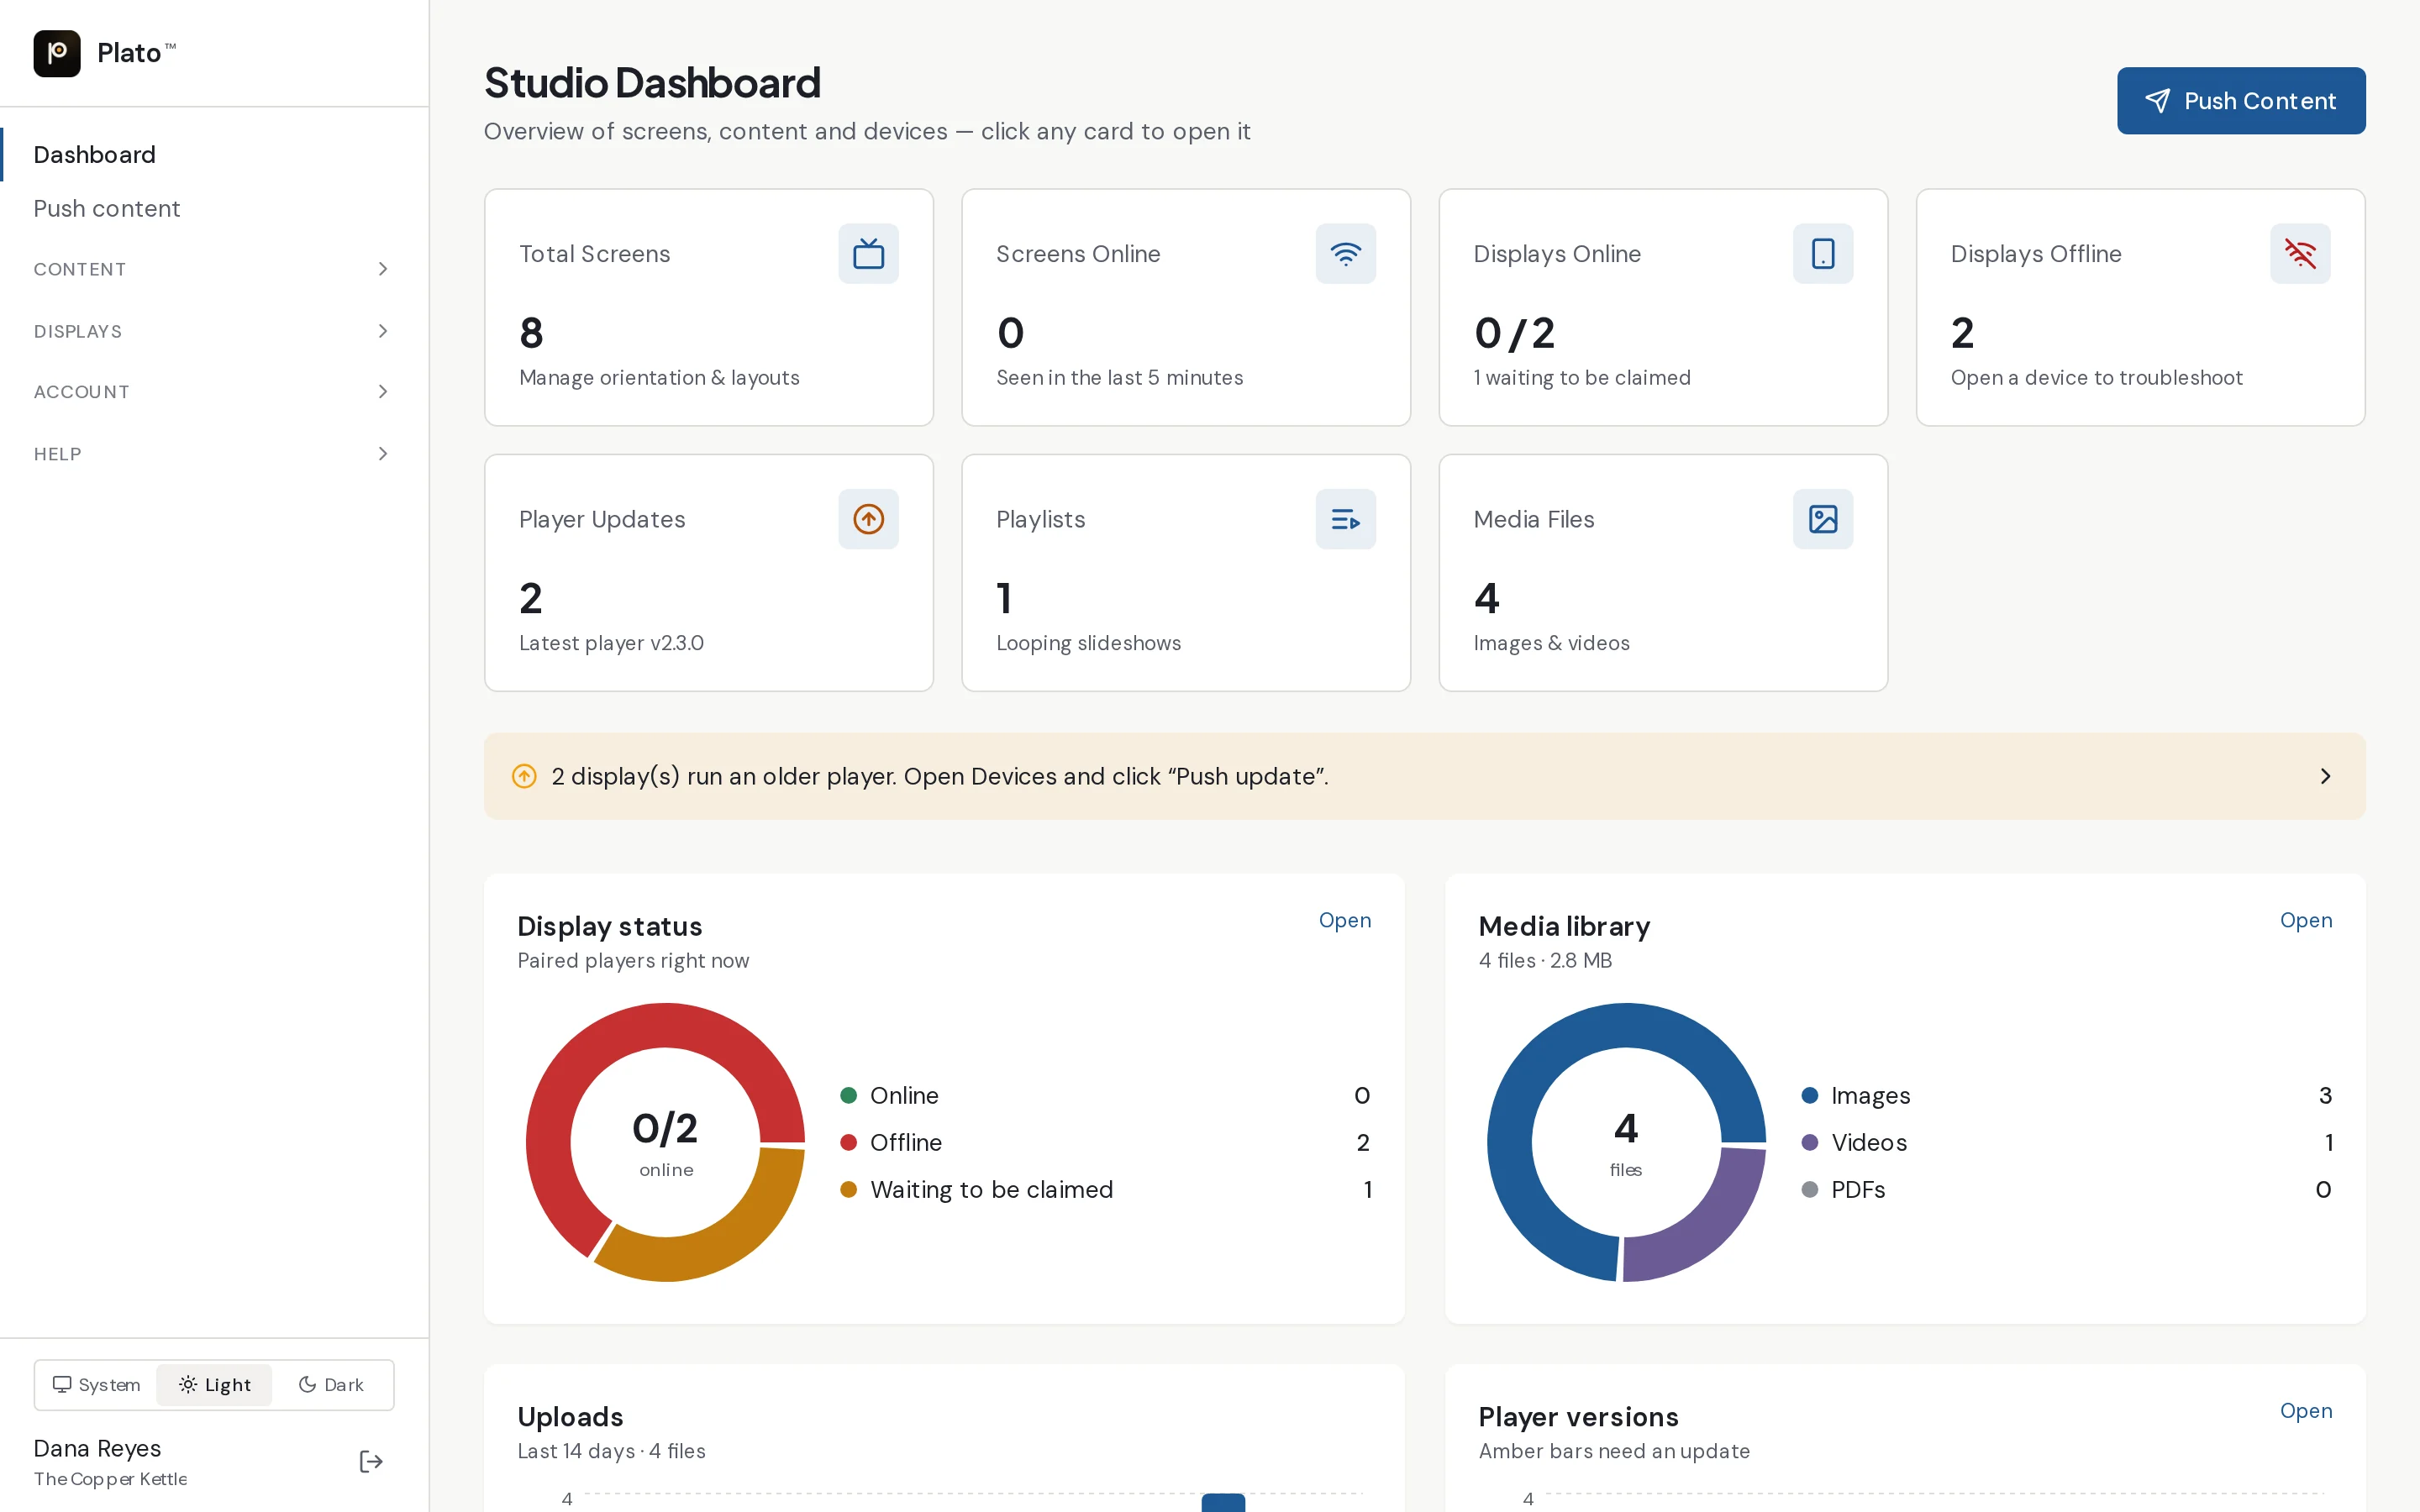
Task: Expand the ACCOUNT sidebar section
Action: (x=214, y=392)
